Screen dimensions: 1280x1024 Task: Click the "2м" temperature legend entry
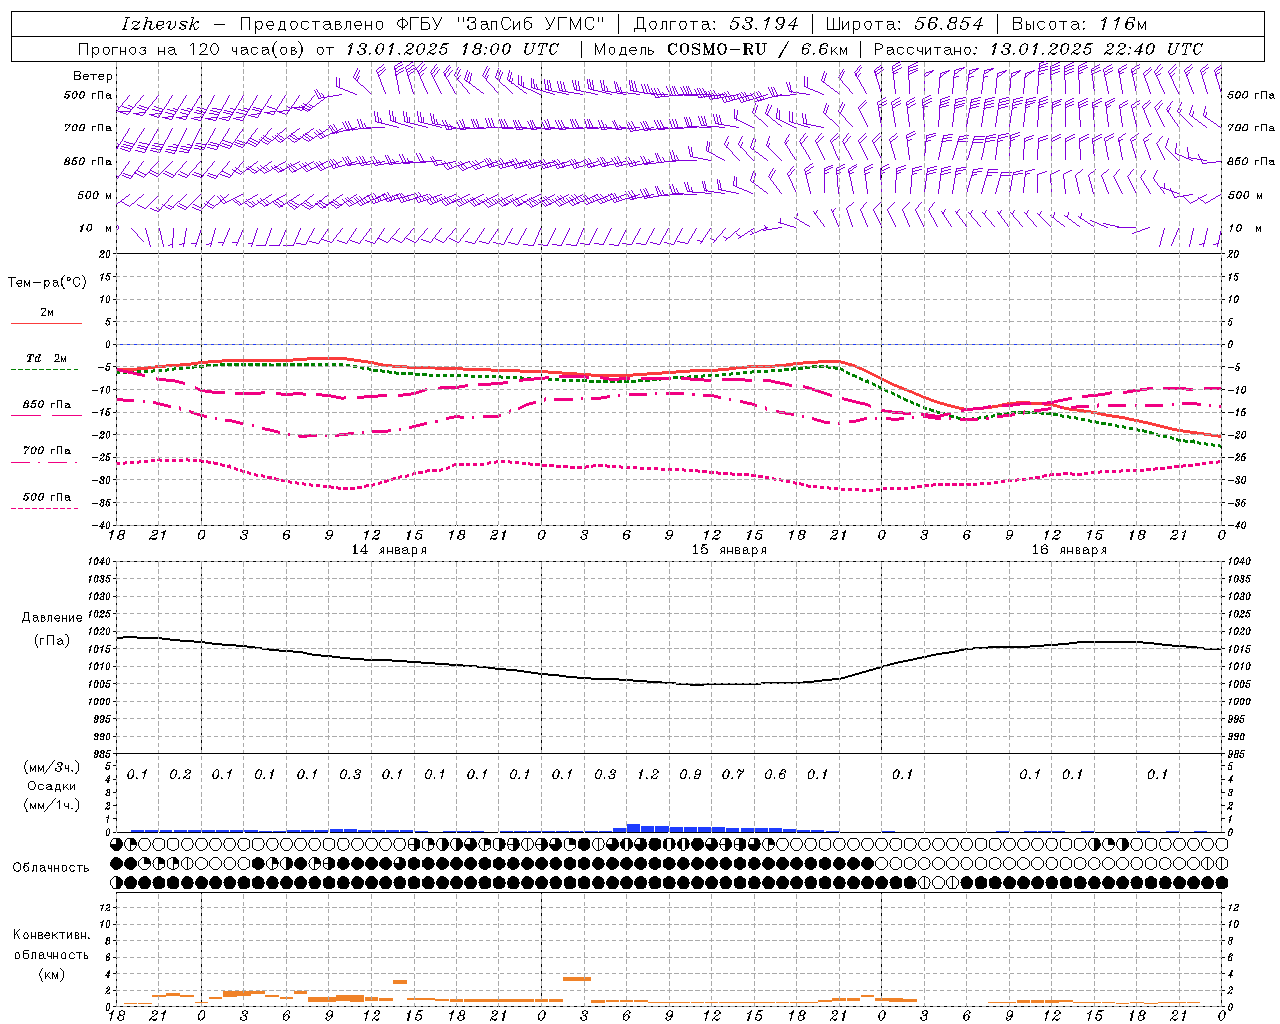(47, 313)
